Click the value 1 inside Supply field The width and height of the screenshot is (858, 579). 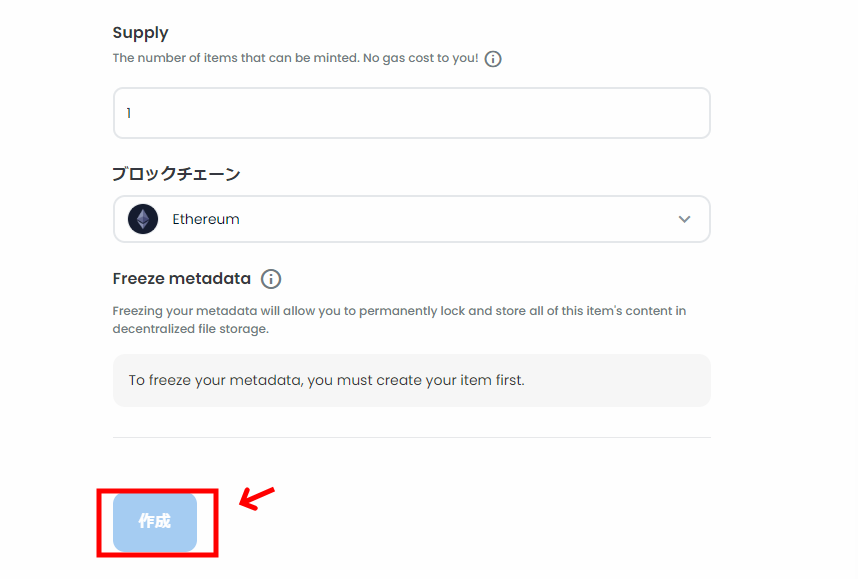pos(129,113)
